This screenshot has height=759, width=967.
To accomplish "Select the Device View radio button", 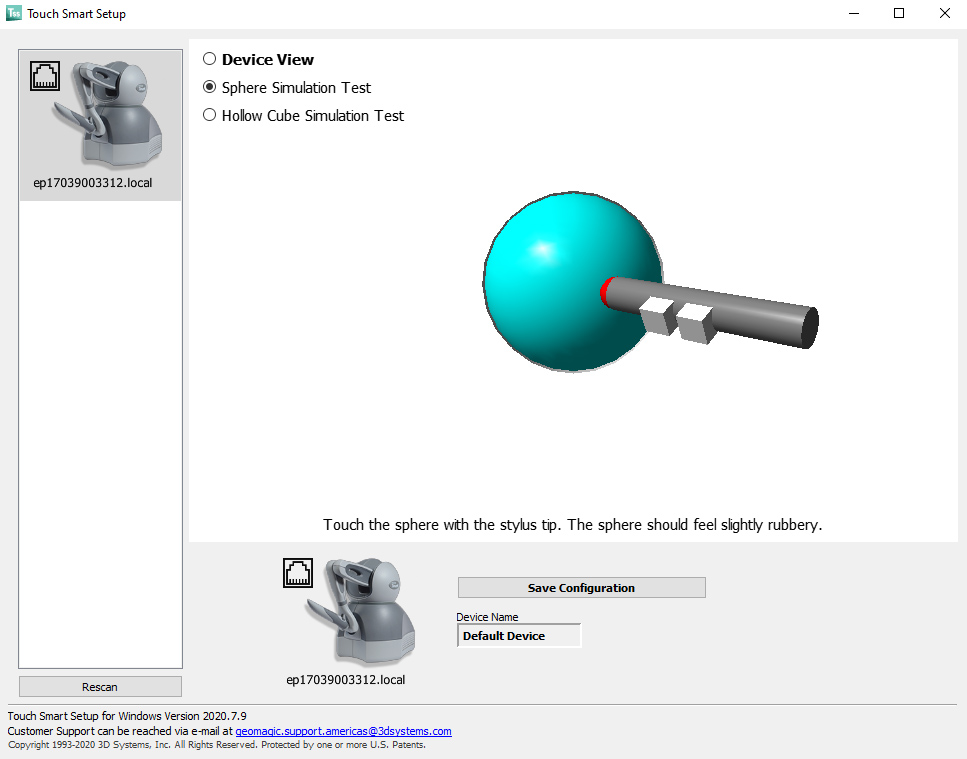I will [210, 59].
